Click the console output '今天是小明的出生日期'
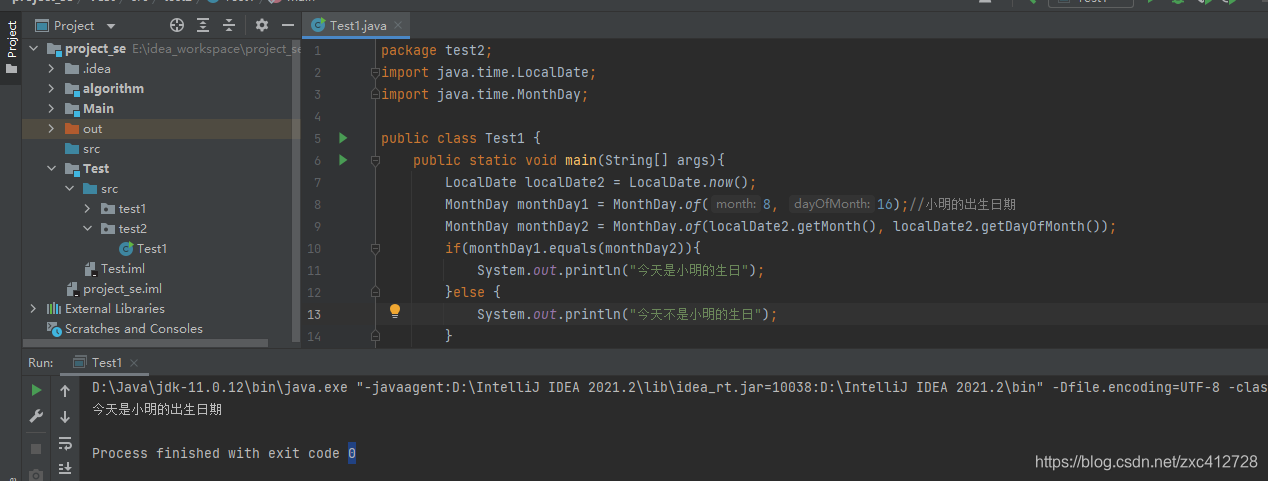 [157, 409]
